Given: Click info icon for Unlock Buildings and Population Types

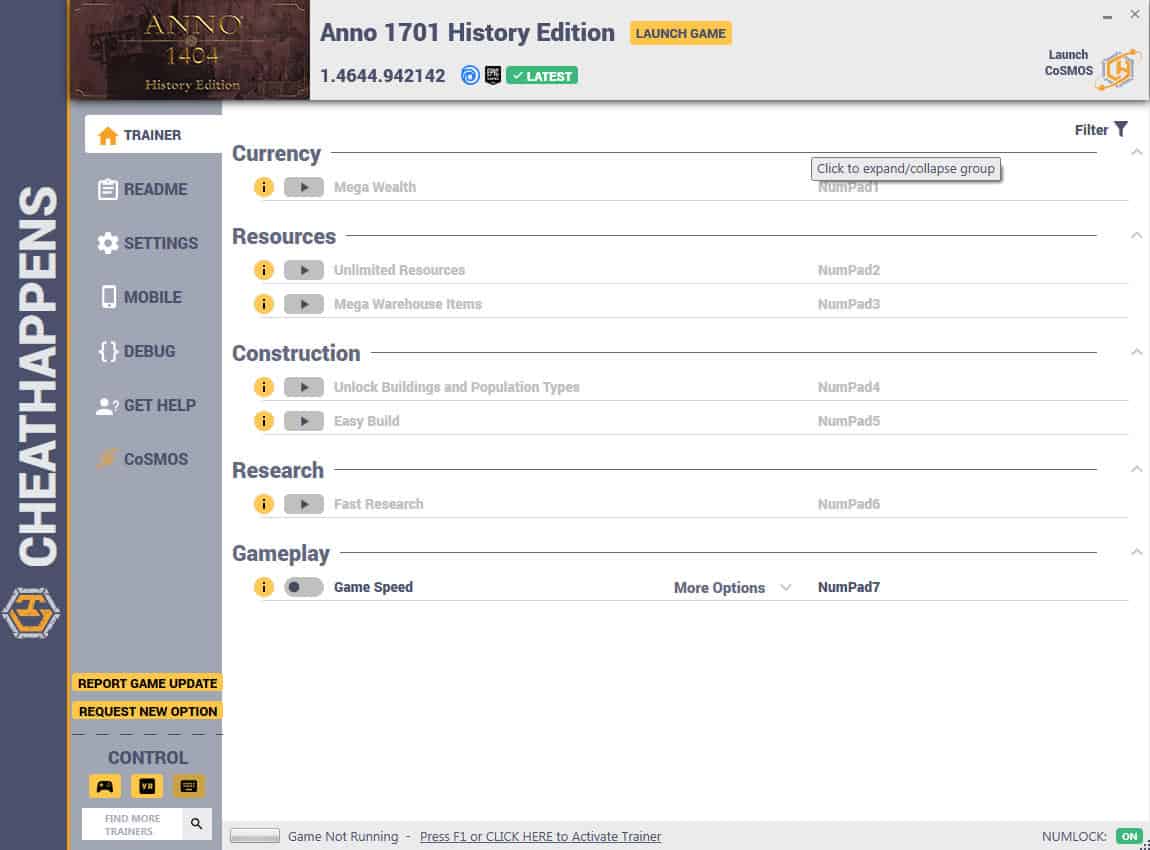Looking at the screenshot, I should click(x=263, y=386).
